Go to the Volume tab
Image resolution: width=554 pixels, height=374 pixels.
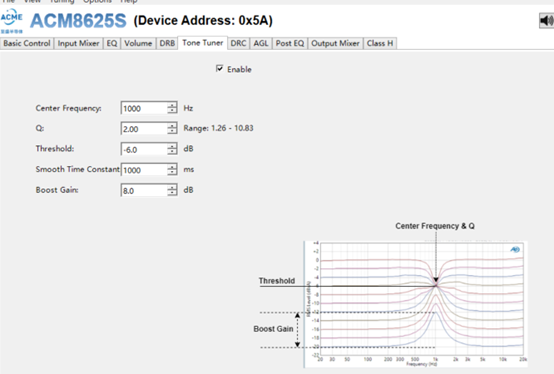138,43
